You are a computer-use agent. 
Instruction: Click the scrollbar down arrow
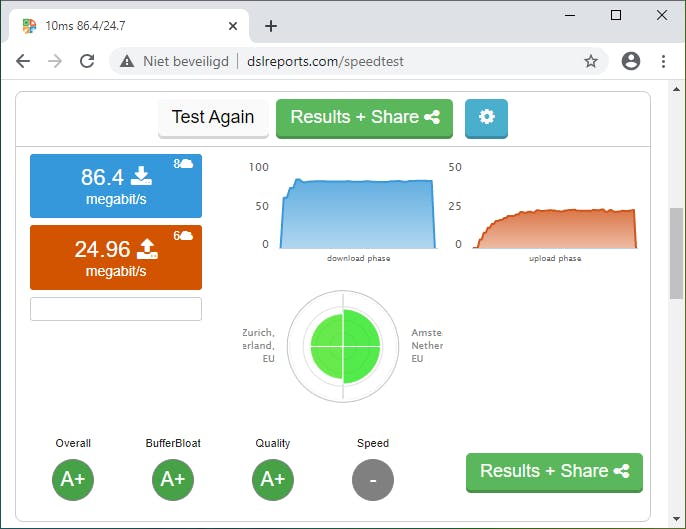click(x=676, y=519)
